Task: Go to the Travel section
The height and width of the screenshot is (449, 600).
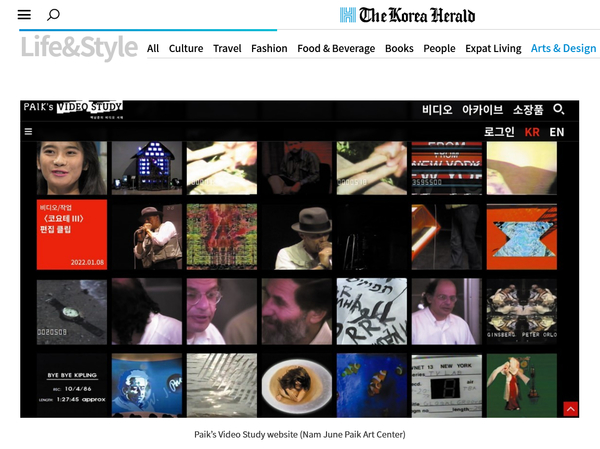Action: click(x=227, y=48)
